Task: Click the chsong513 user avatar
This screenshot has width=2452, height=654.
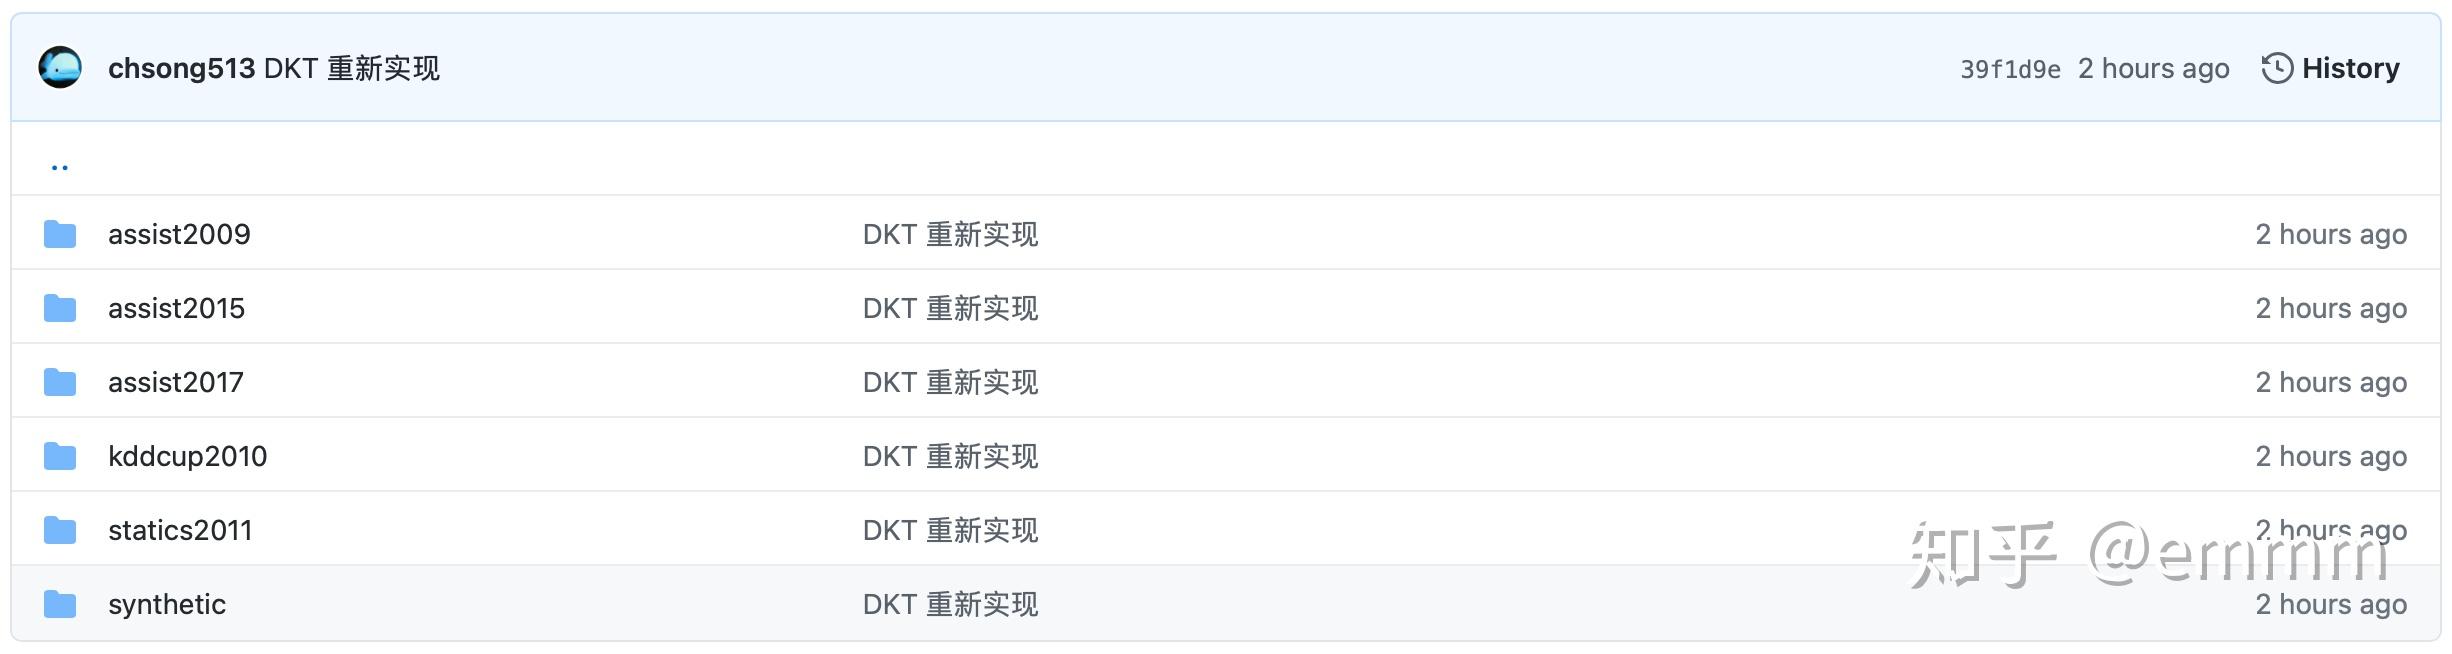Action: point(60,68)
